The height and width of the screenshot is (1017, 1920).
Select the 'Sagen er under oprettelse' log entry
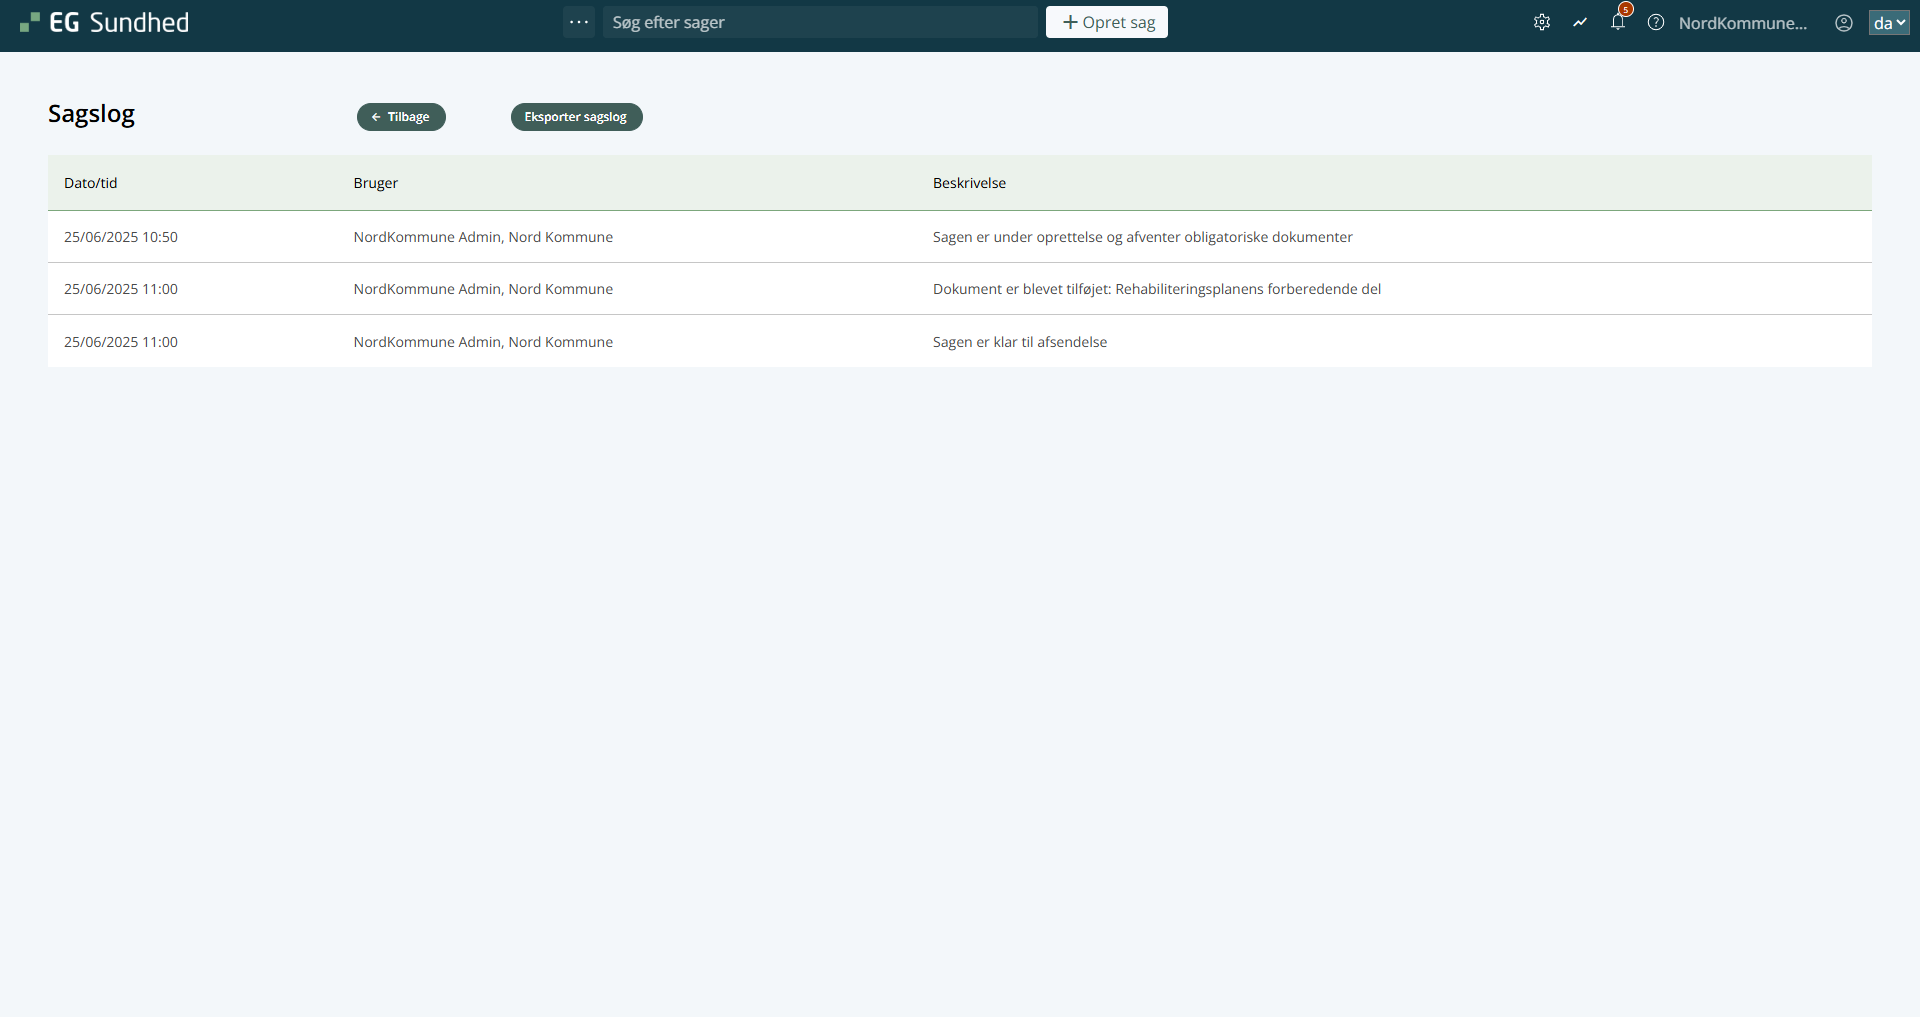click(x=1142, y=237)
